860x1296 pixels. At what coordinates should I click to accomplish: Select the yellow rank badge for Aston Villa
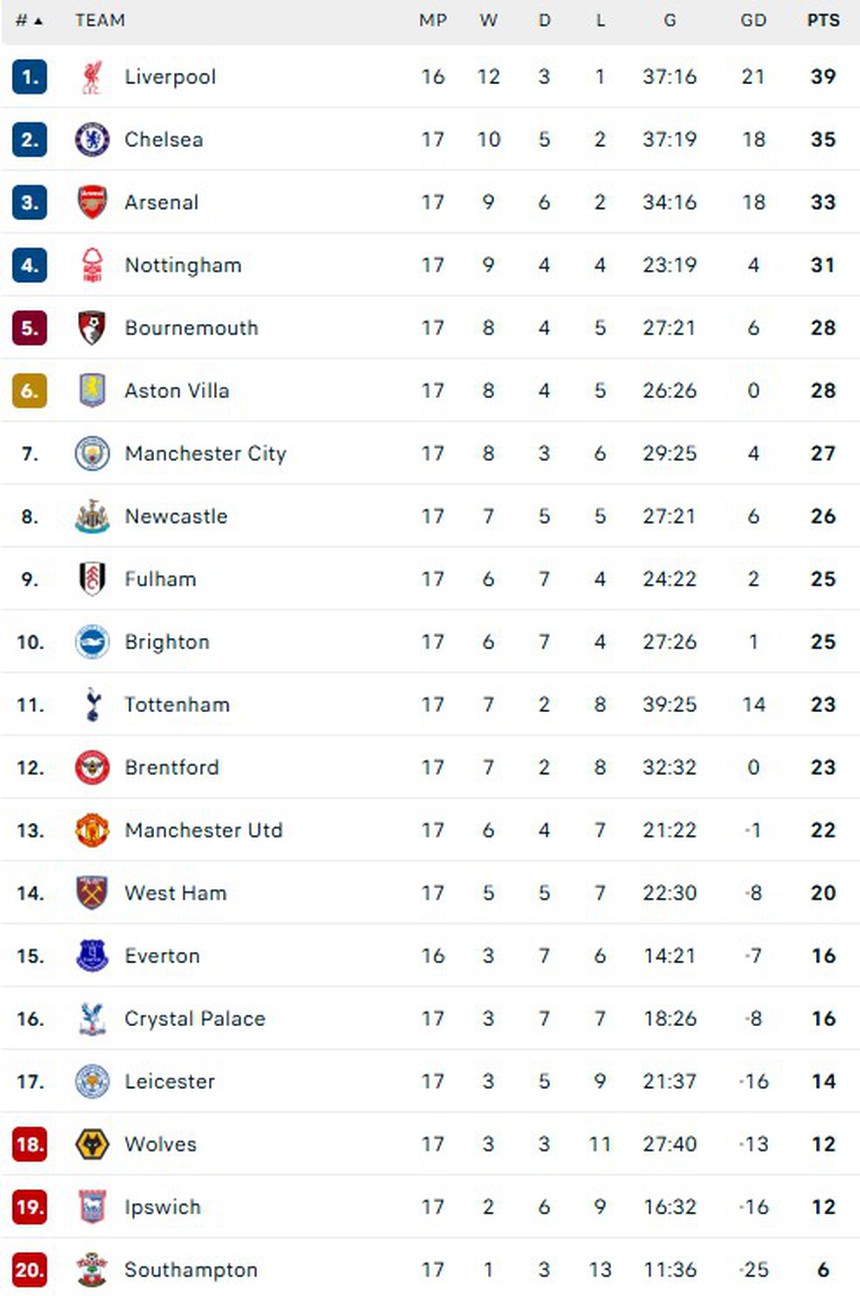pyautogui.click(x=29, y=391)
